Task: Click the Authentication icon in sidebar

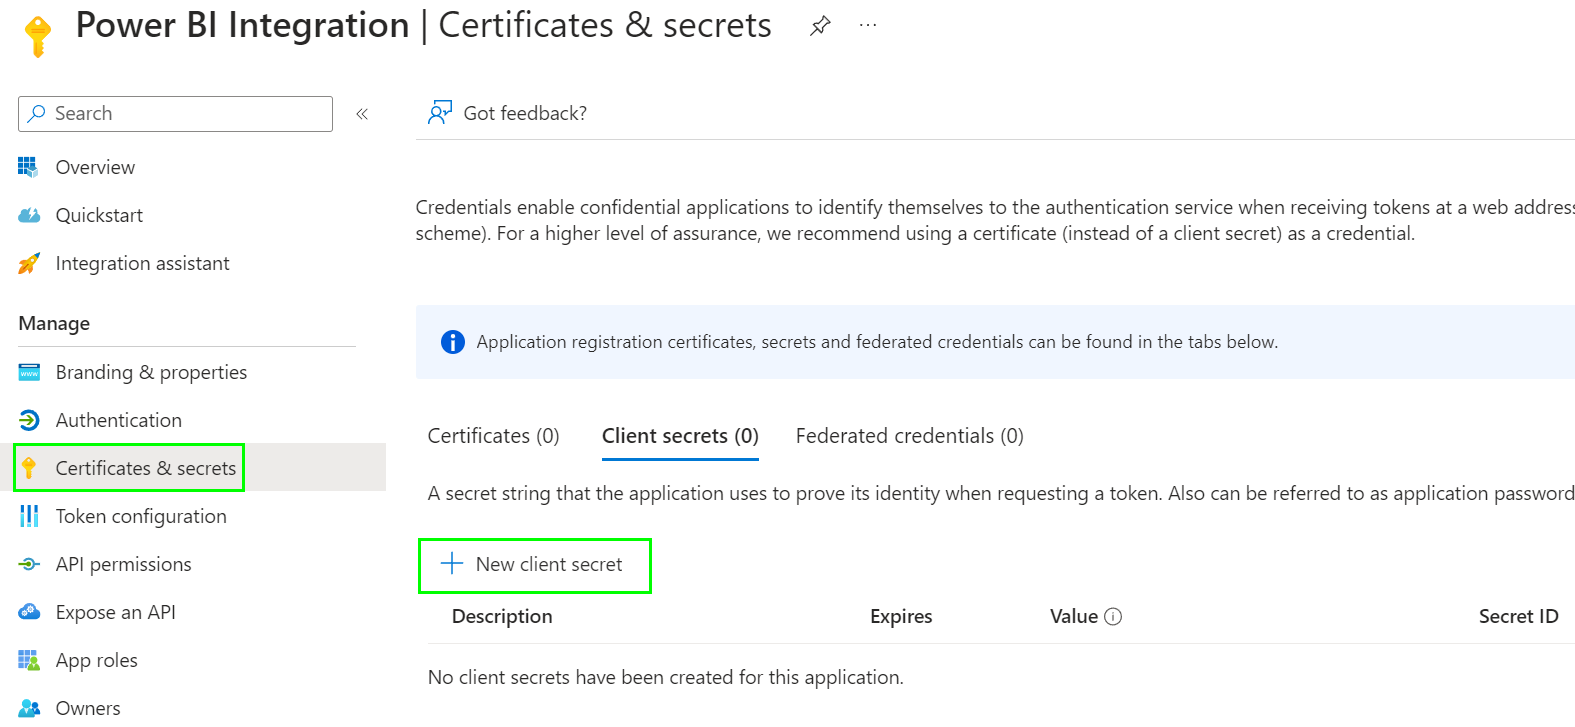Action: 30,420
